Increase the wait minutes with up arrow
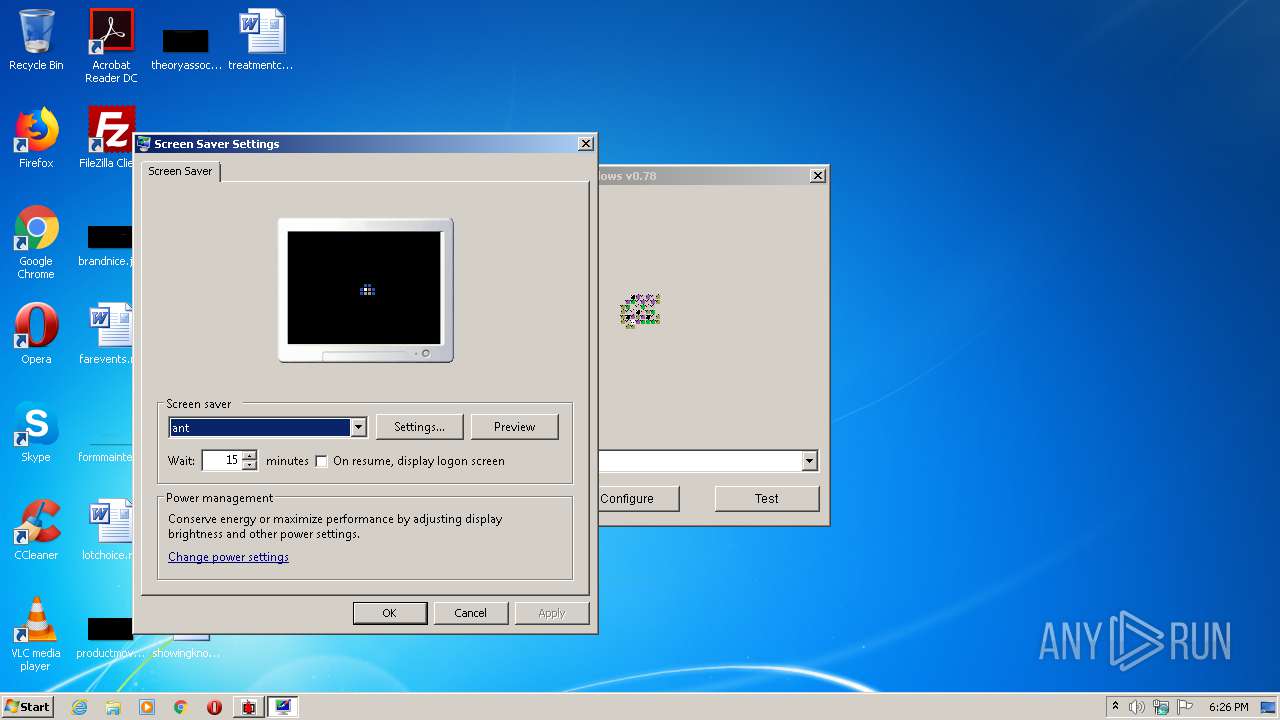This screenshot has height=720, width=1280. 250,455
